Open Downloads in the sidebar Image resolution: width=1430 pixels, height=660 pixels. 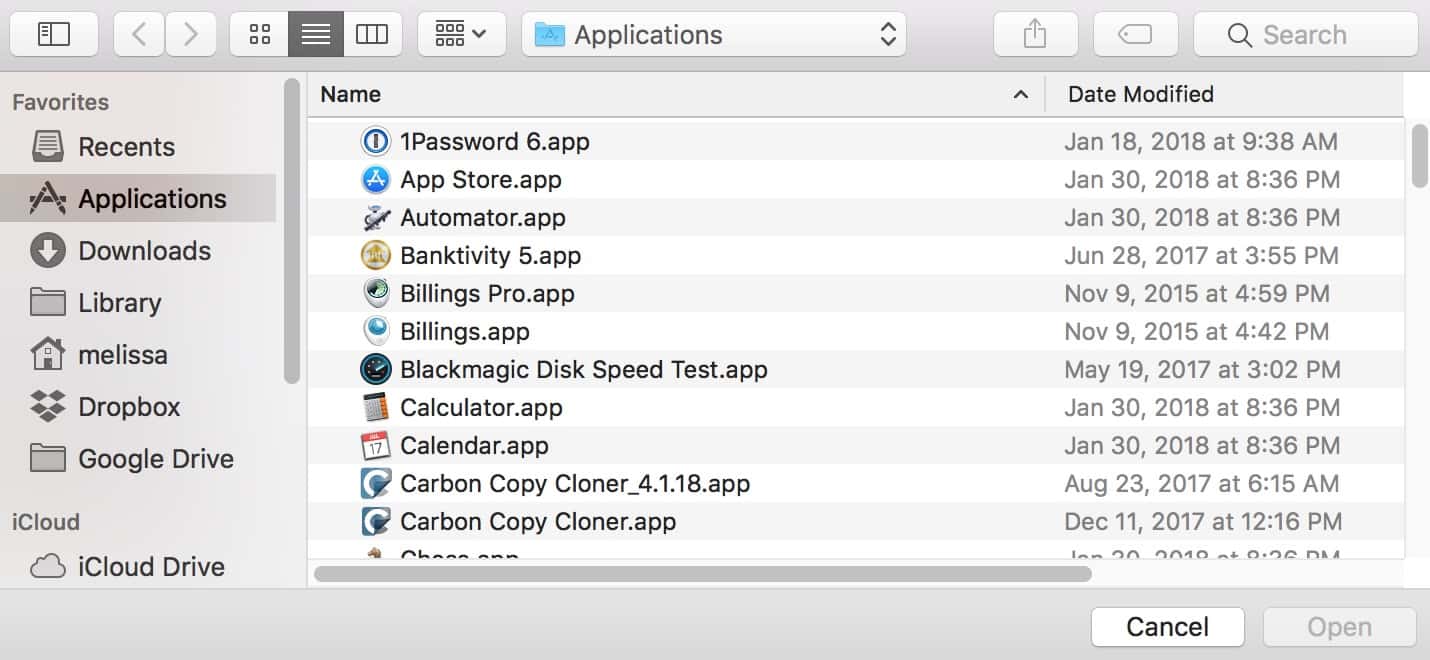[x=144, y=251]
